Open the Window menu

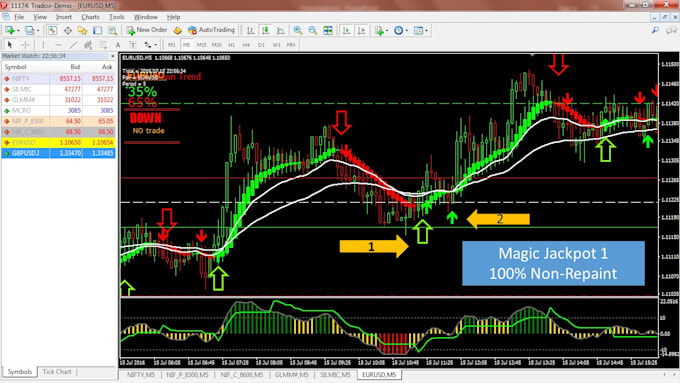(145, 17)
